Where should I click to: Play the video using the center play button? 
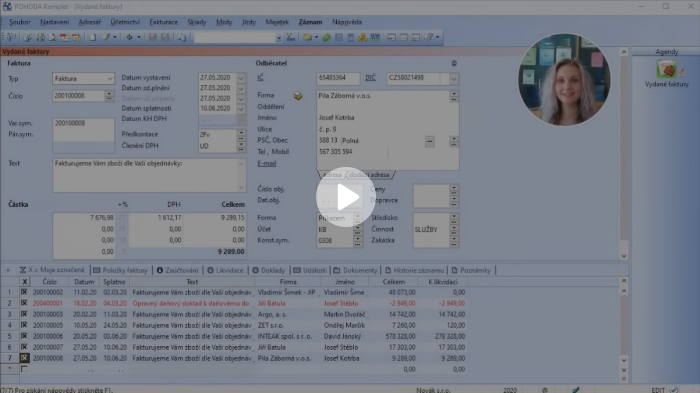click(x=346, y=197)
